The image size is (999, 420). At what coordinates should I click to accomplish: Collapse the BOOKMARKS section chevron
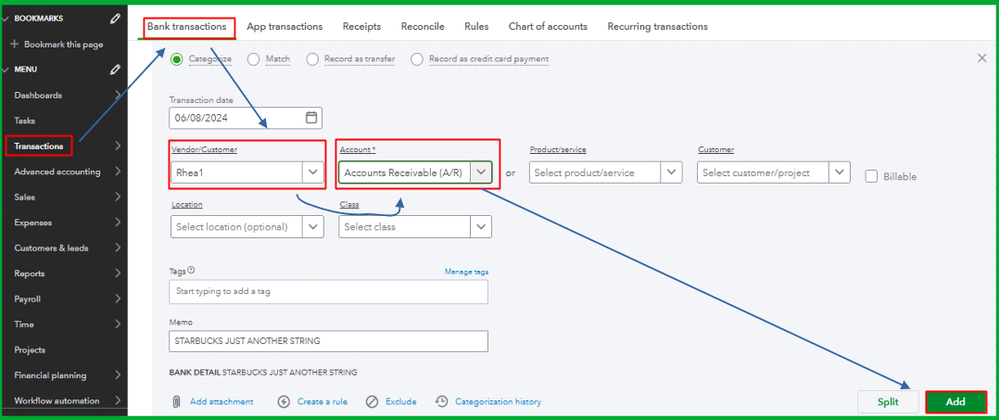5,18
